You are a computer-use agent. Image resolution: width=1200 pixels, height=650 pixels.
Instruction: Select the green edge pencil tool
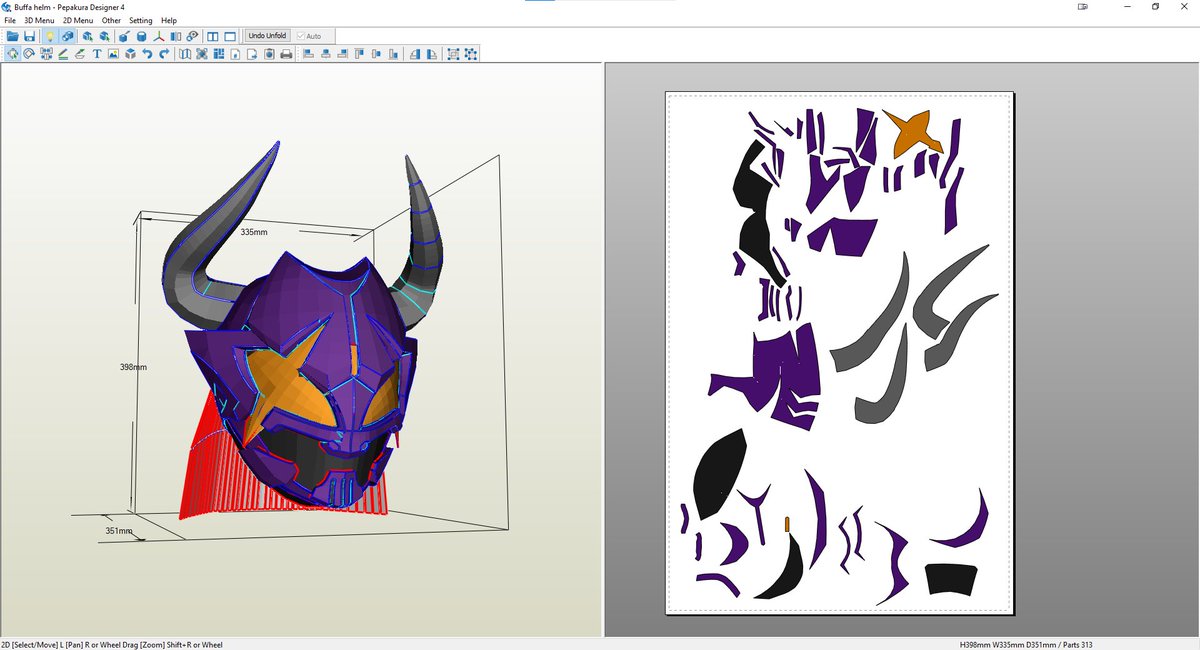click(63, 53)
